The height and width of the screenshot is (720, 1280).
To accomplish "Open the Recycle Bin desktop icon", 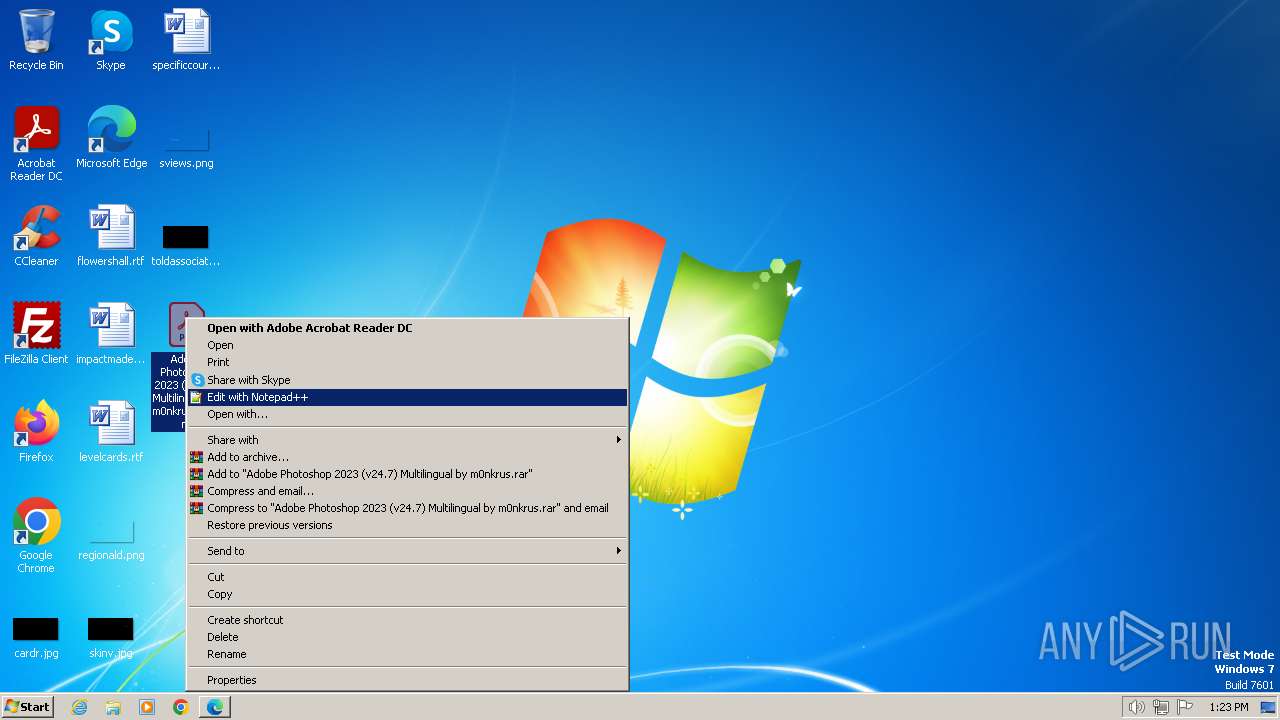I will (36, 40).
